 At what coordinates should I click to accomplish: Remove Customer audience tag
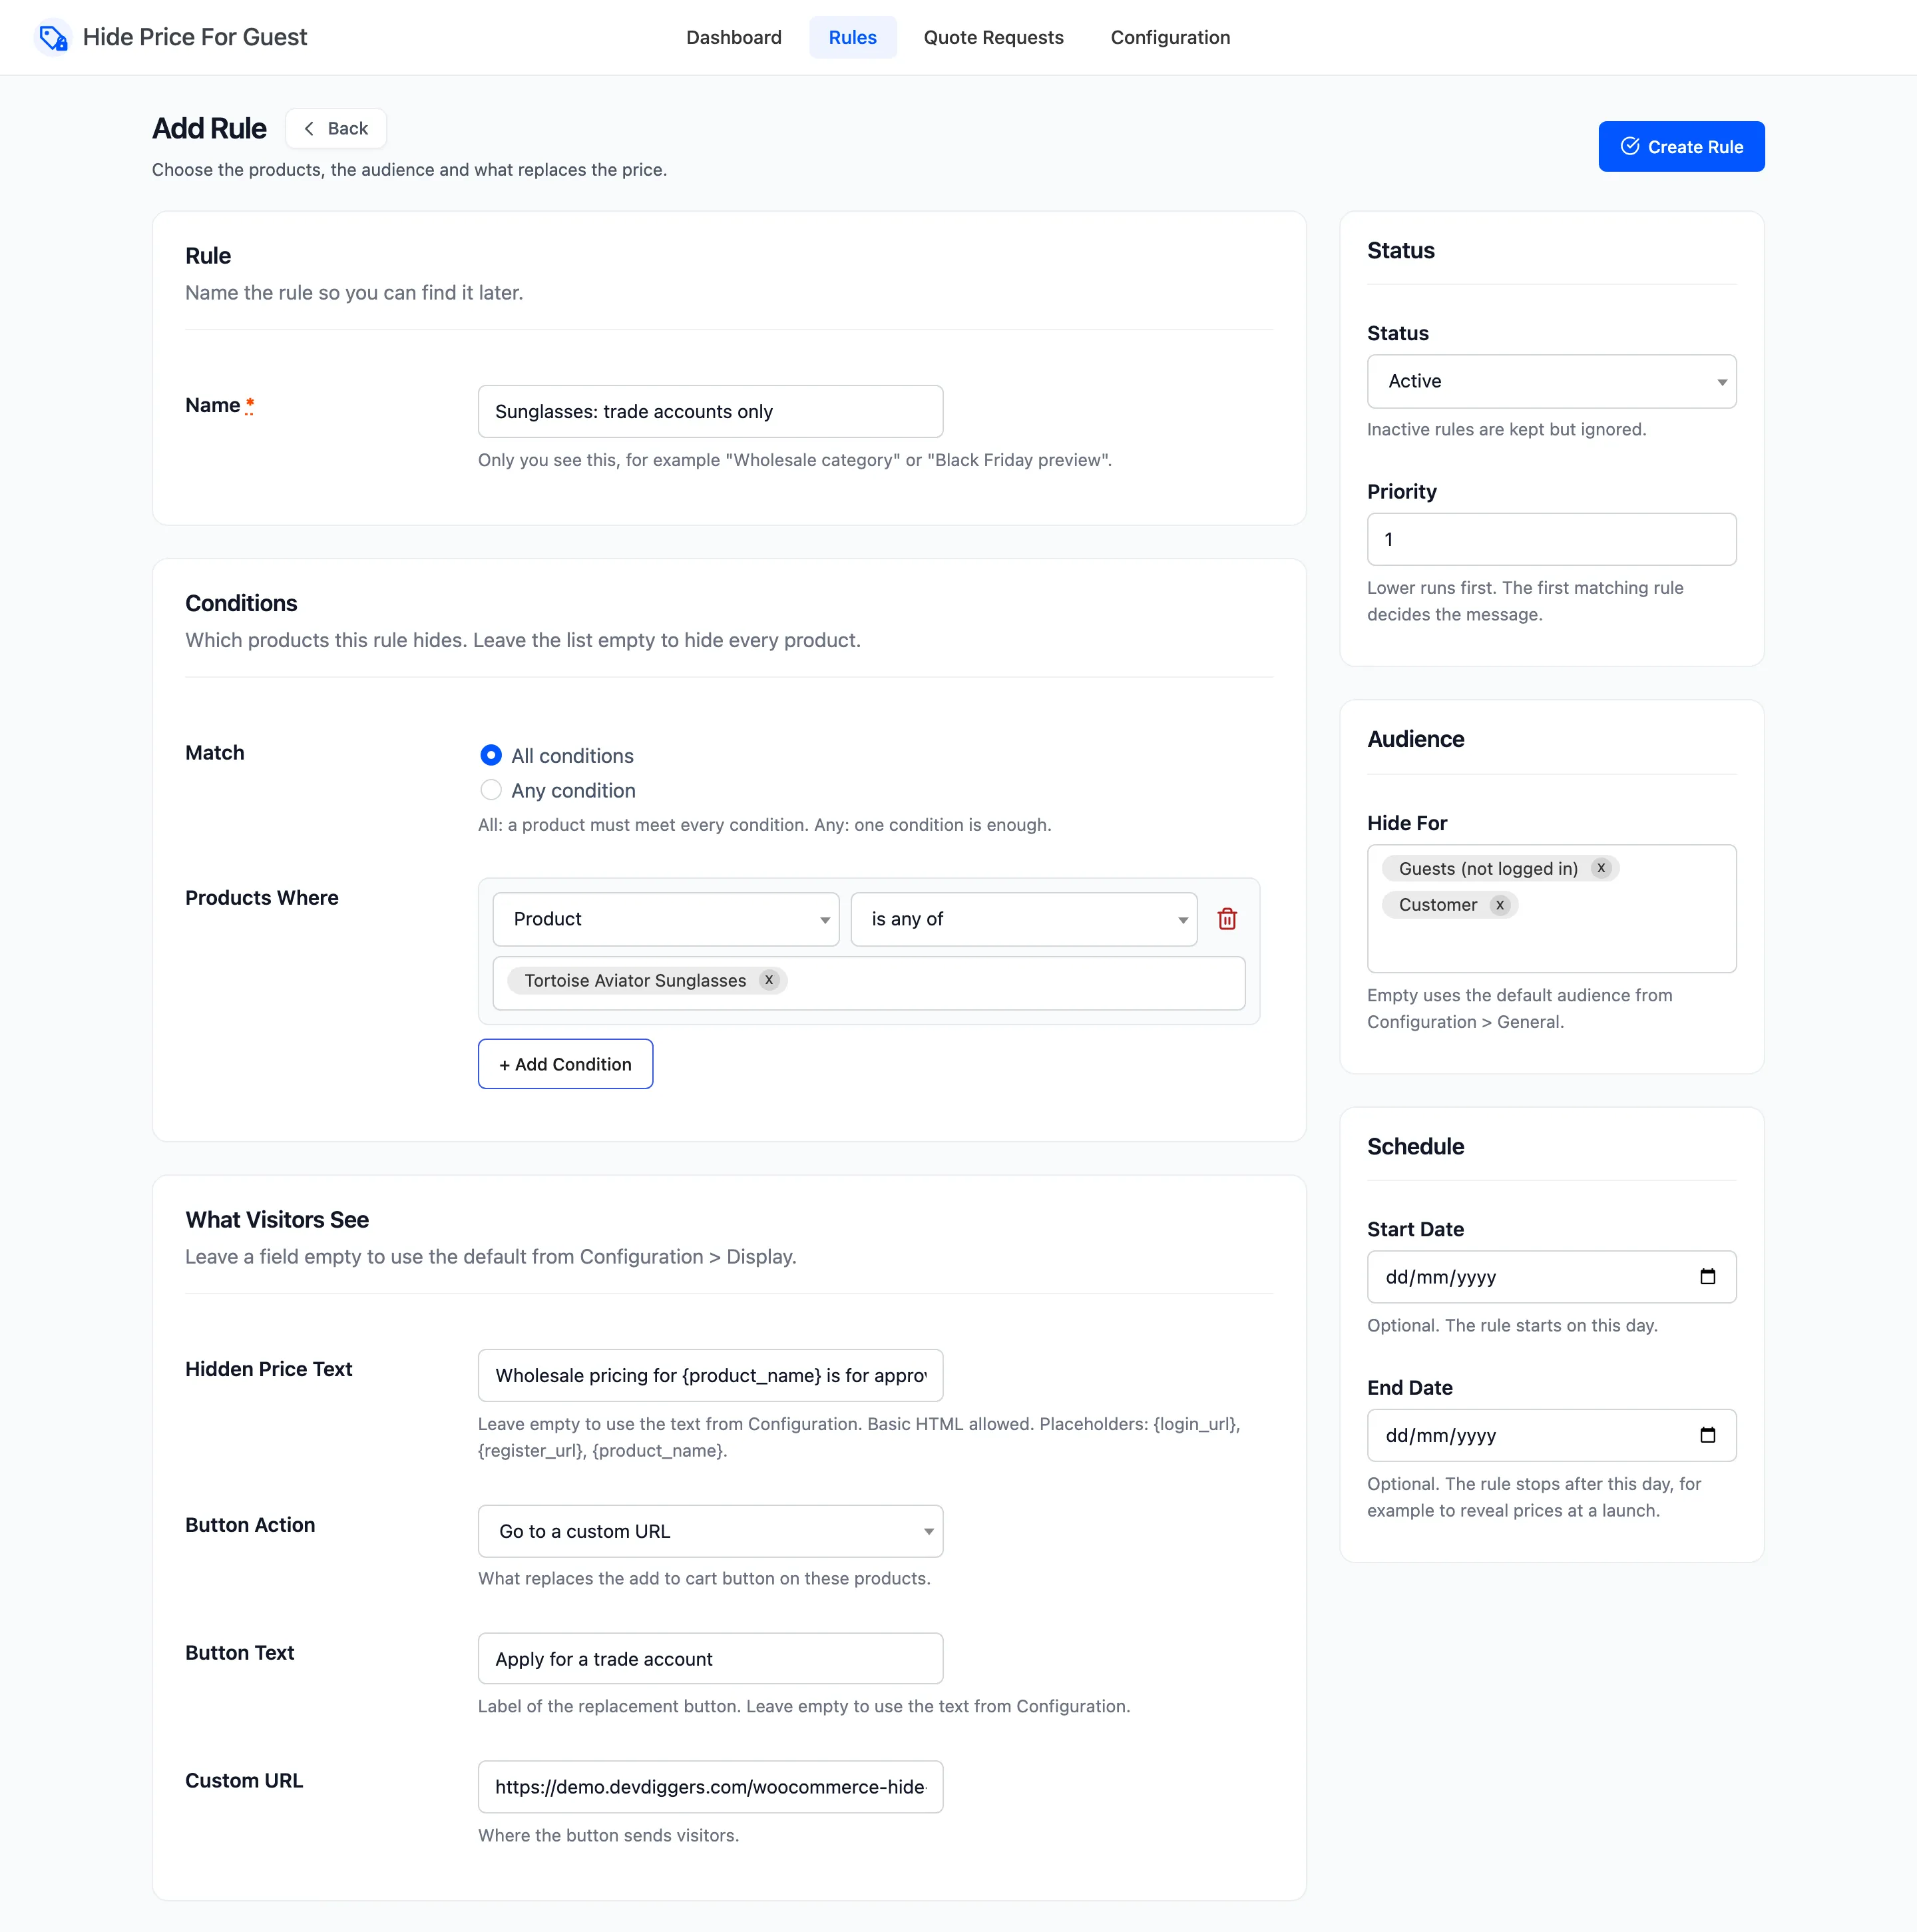tap(1500, 905)
